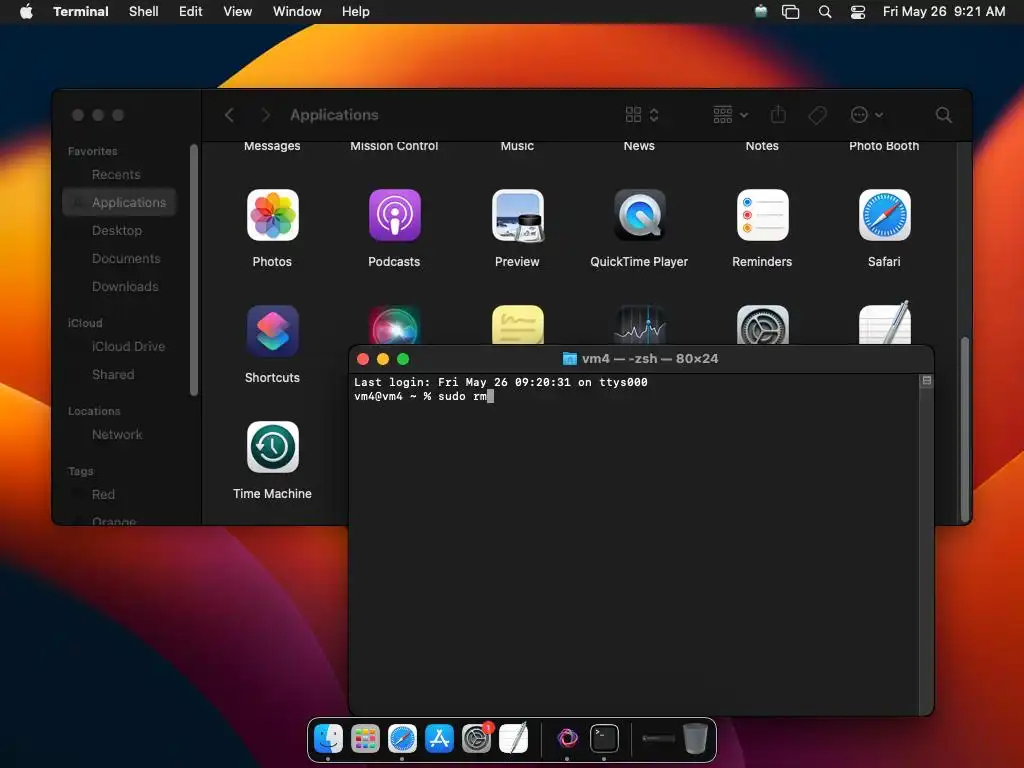Open the Safari app in Finder
Viewport: 1024px width, 768px height.
coord(884,215)
